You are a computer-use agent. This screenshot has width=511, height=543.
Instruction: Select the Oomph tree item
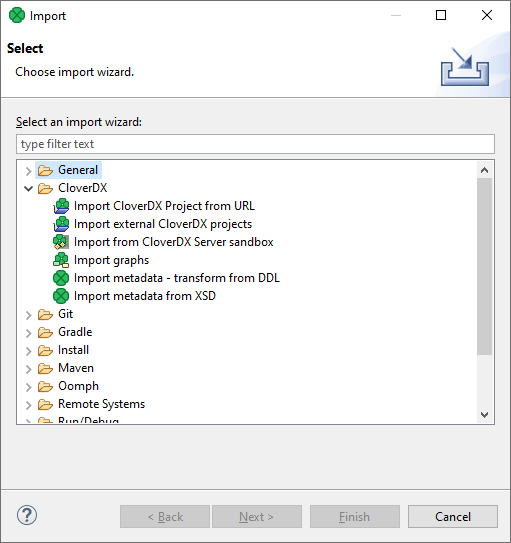[x=79, y=386]
